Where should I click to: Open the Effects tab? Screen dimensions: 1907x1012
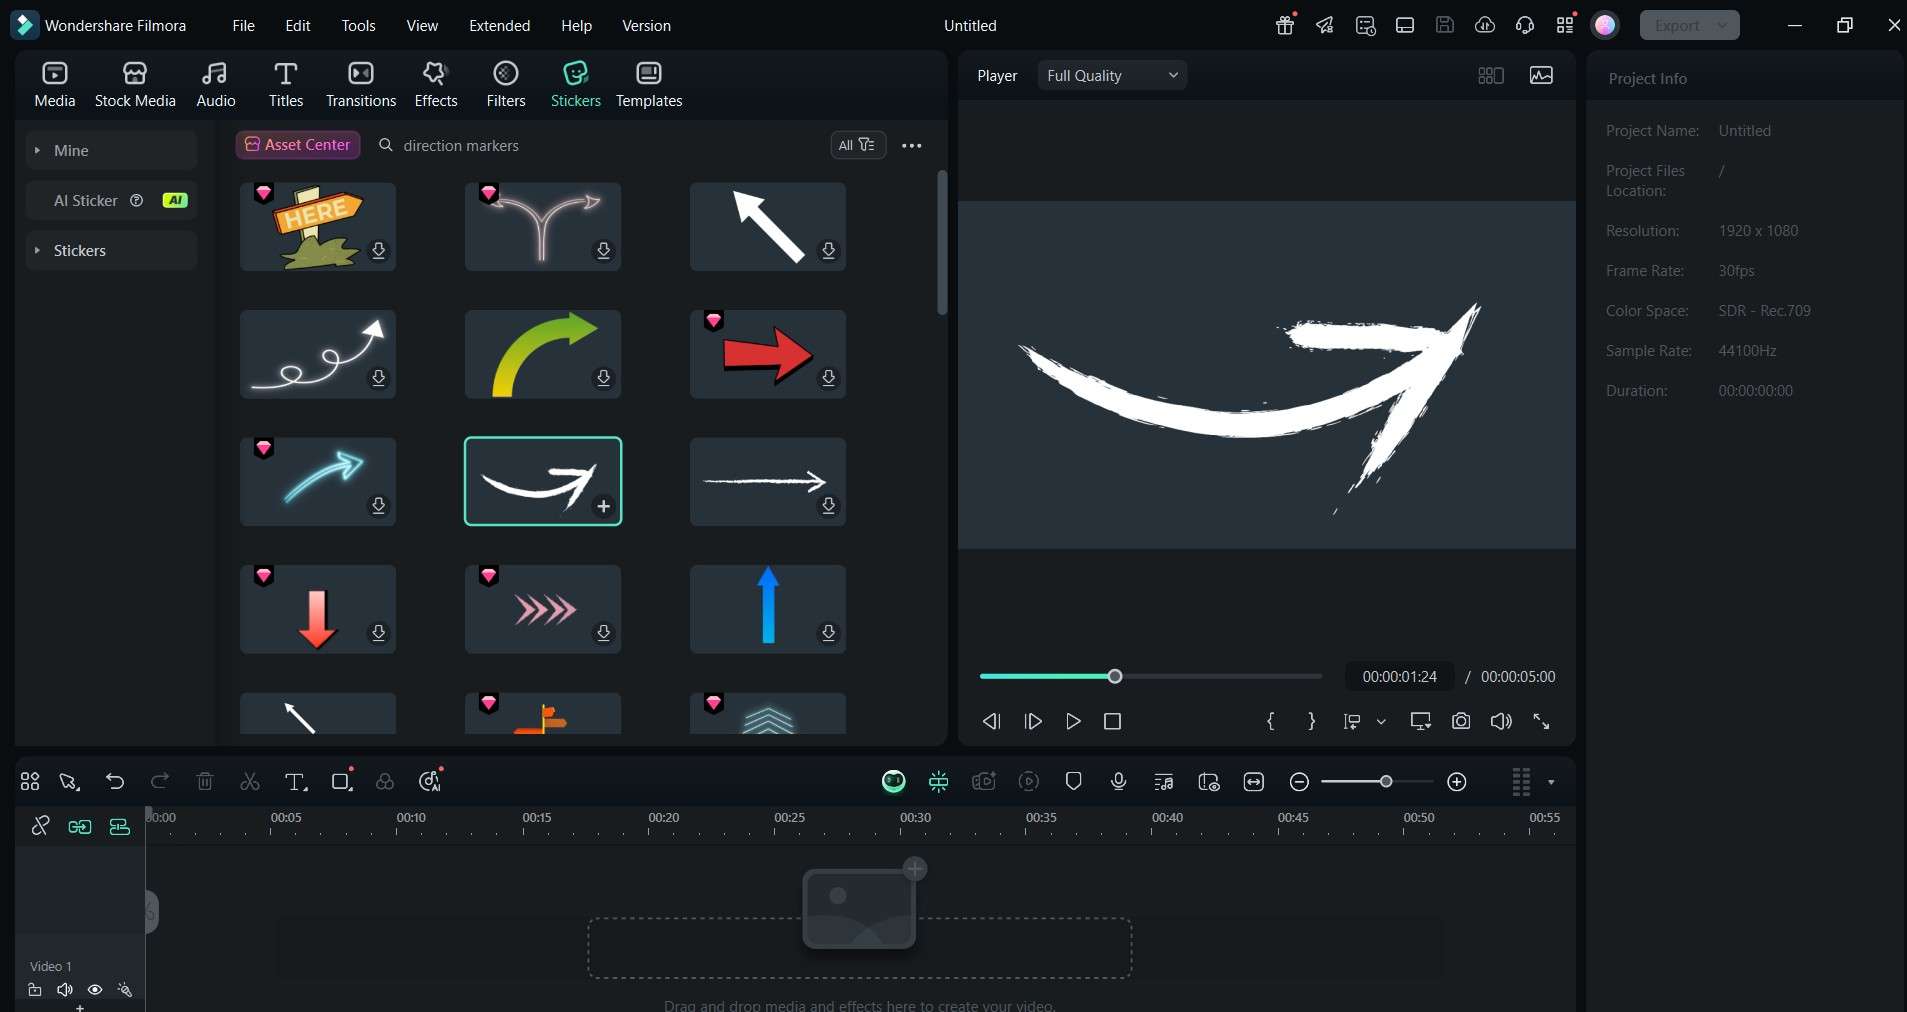(x=436, y=84)
